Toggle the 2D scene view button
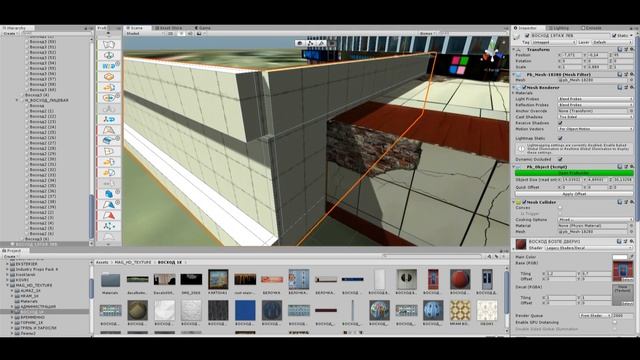Image resolution: width=640 pixels, height=360 pixels. (170, 33)
